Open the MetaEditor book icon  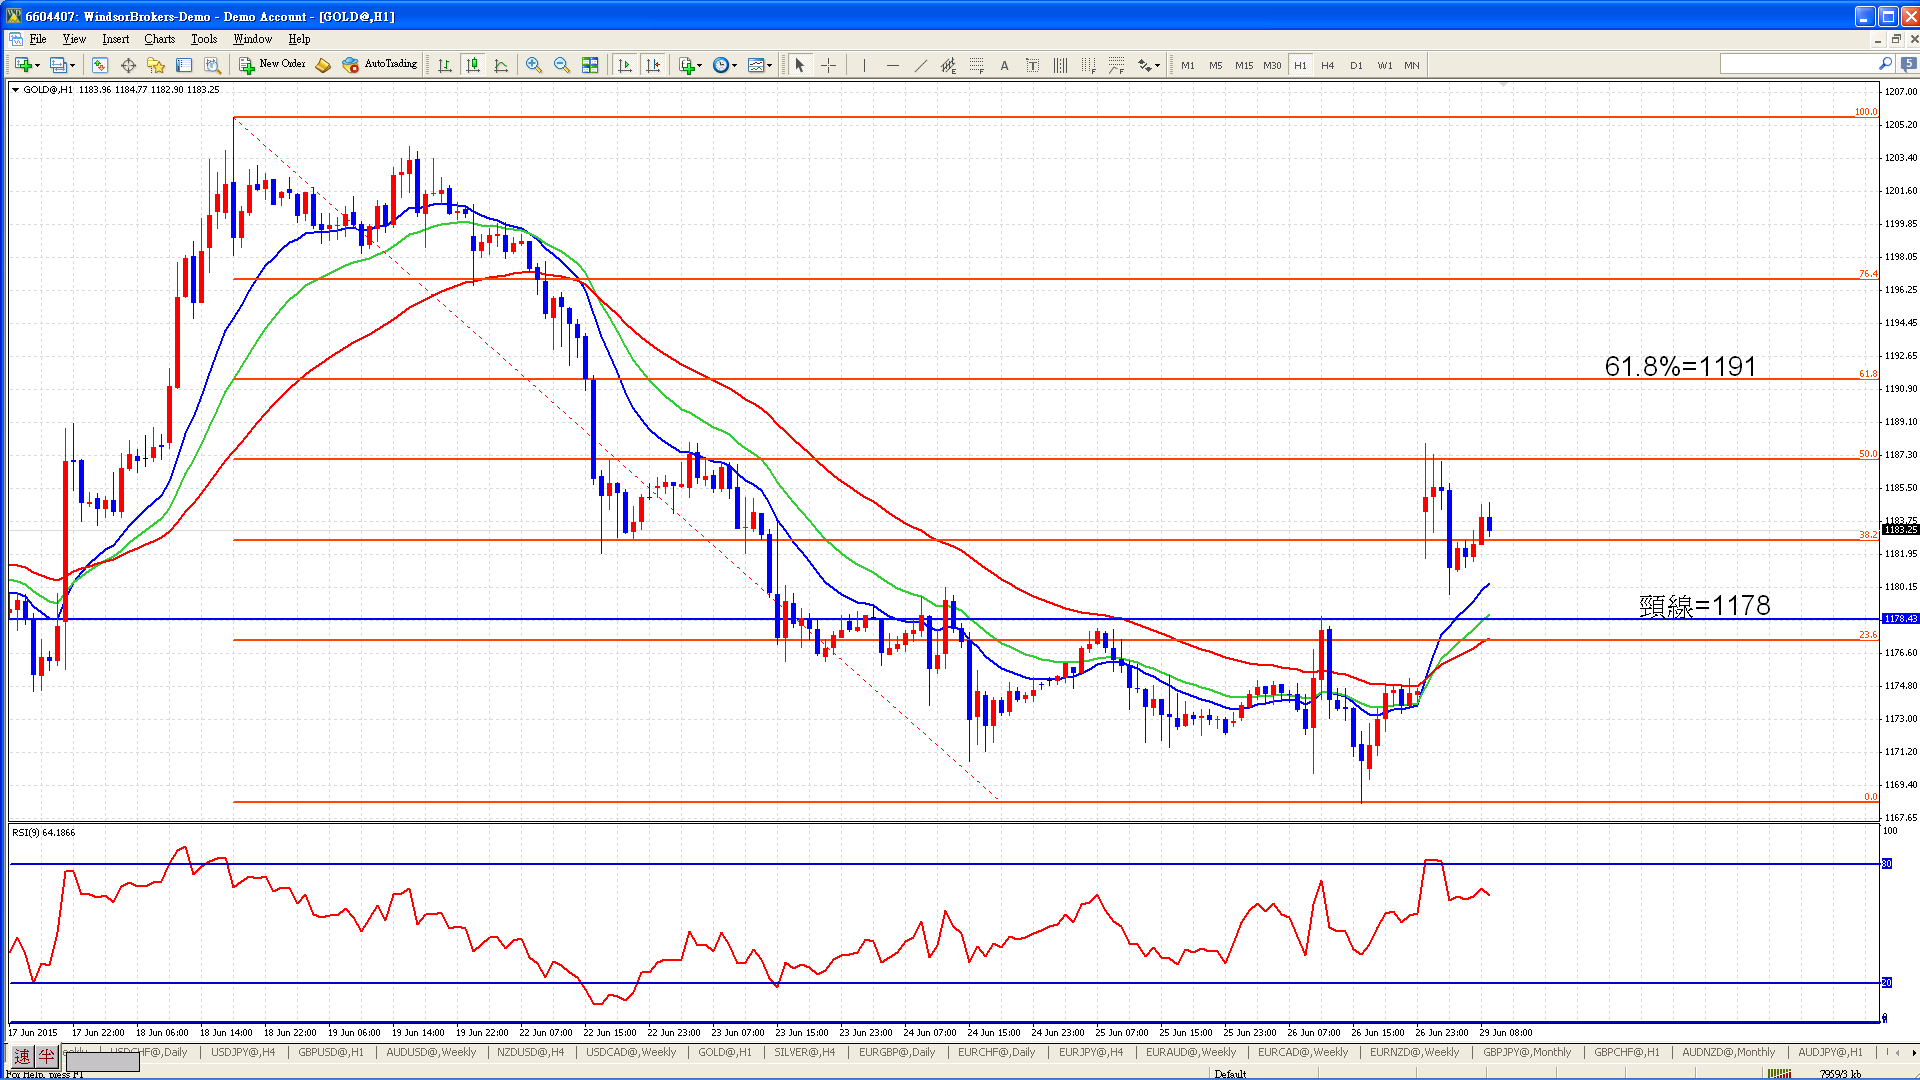(322, 65)
